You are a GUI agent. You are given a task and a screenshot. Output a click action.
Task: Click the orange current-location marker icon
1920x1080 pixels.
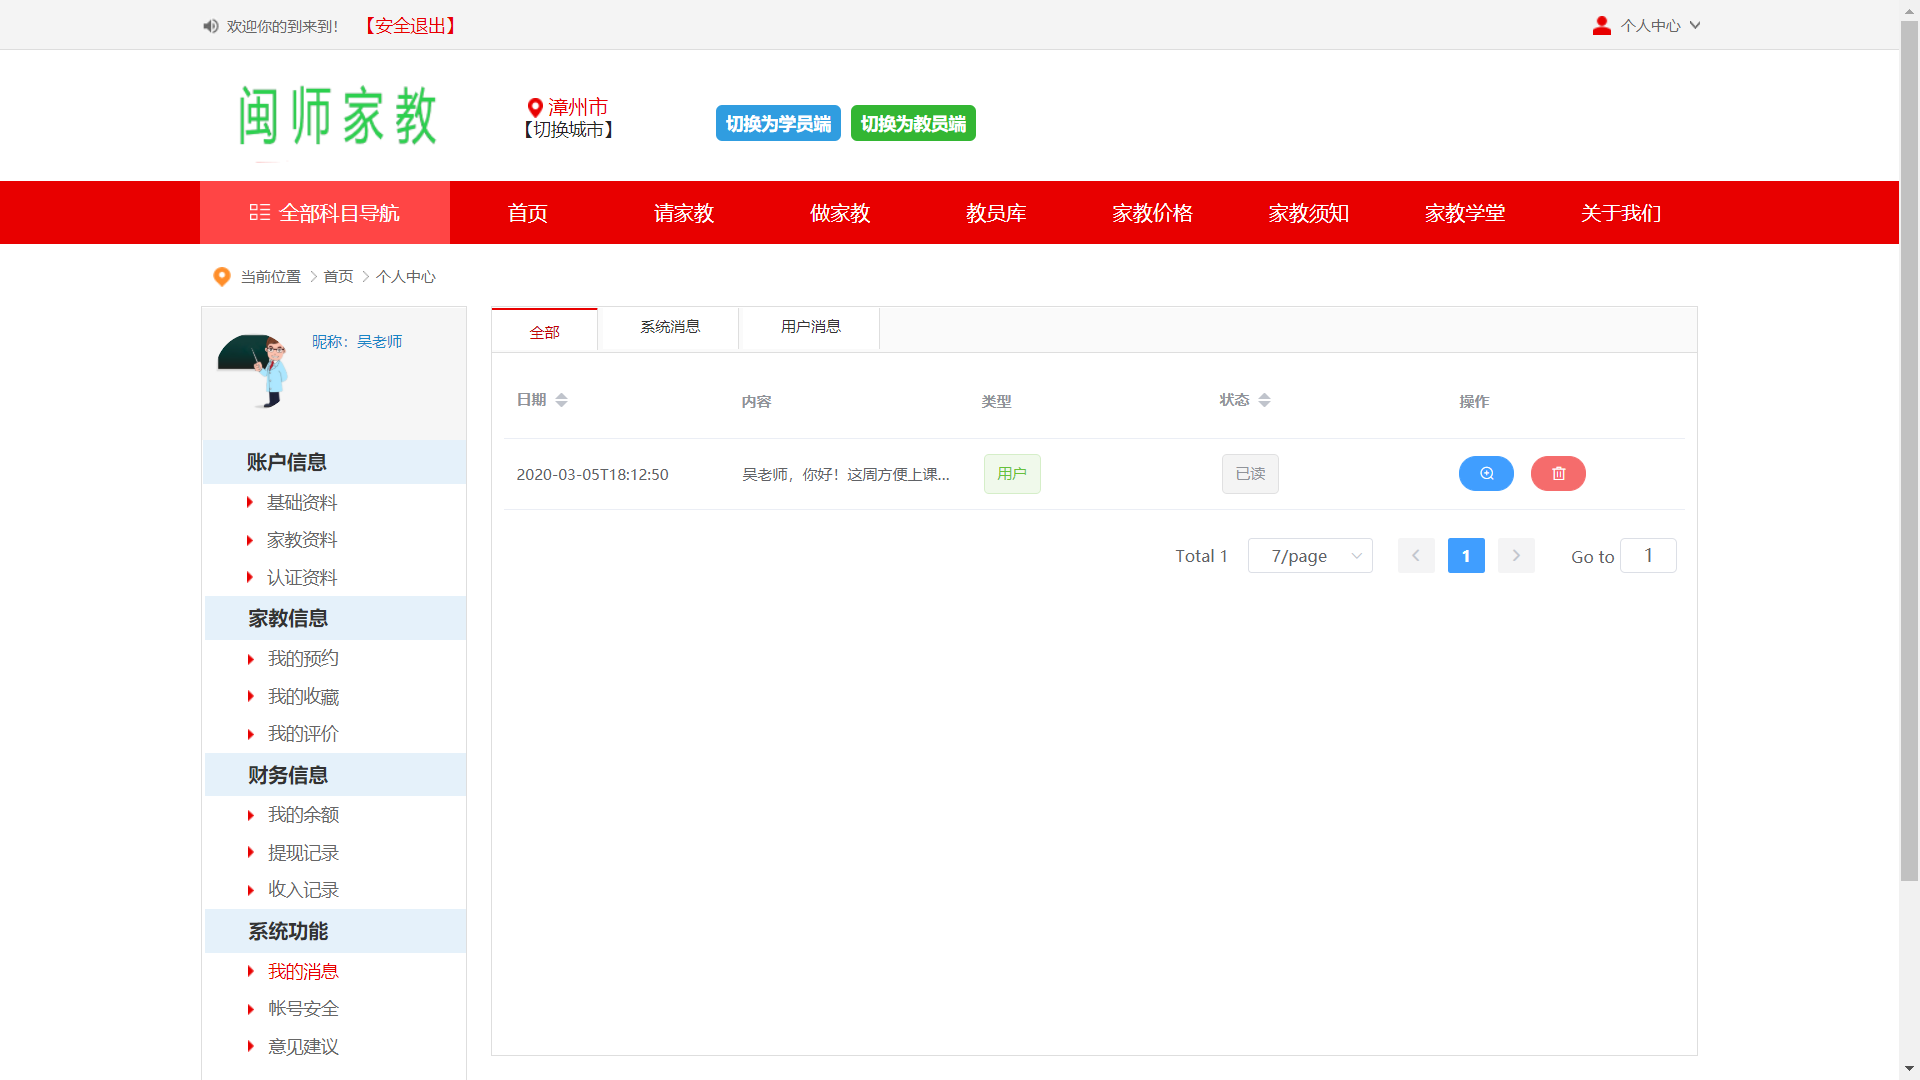pyautogui.click(x=222, y=277)
